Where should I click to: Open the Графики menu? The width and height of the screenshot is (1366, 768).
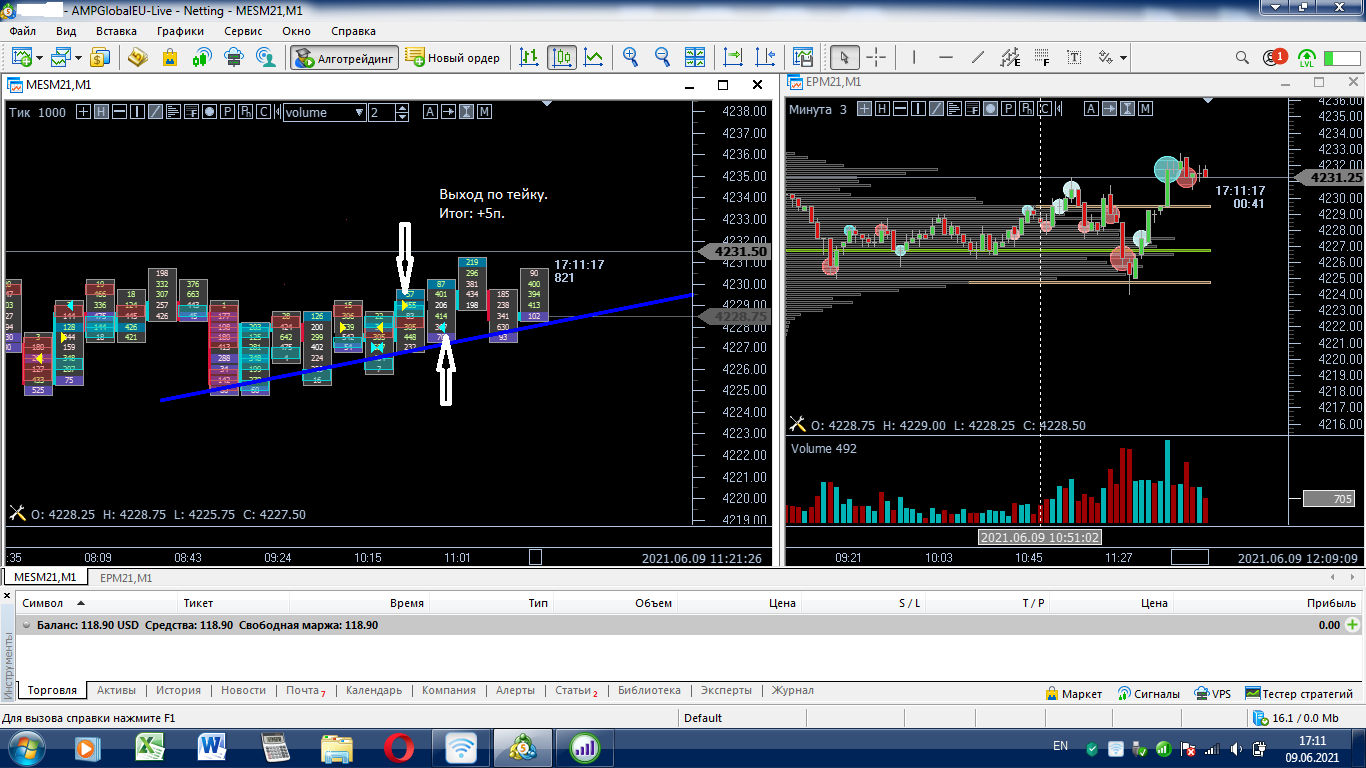coord(180,31)
